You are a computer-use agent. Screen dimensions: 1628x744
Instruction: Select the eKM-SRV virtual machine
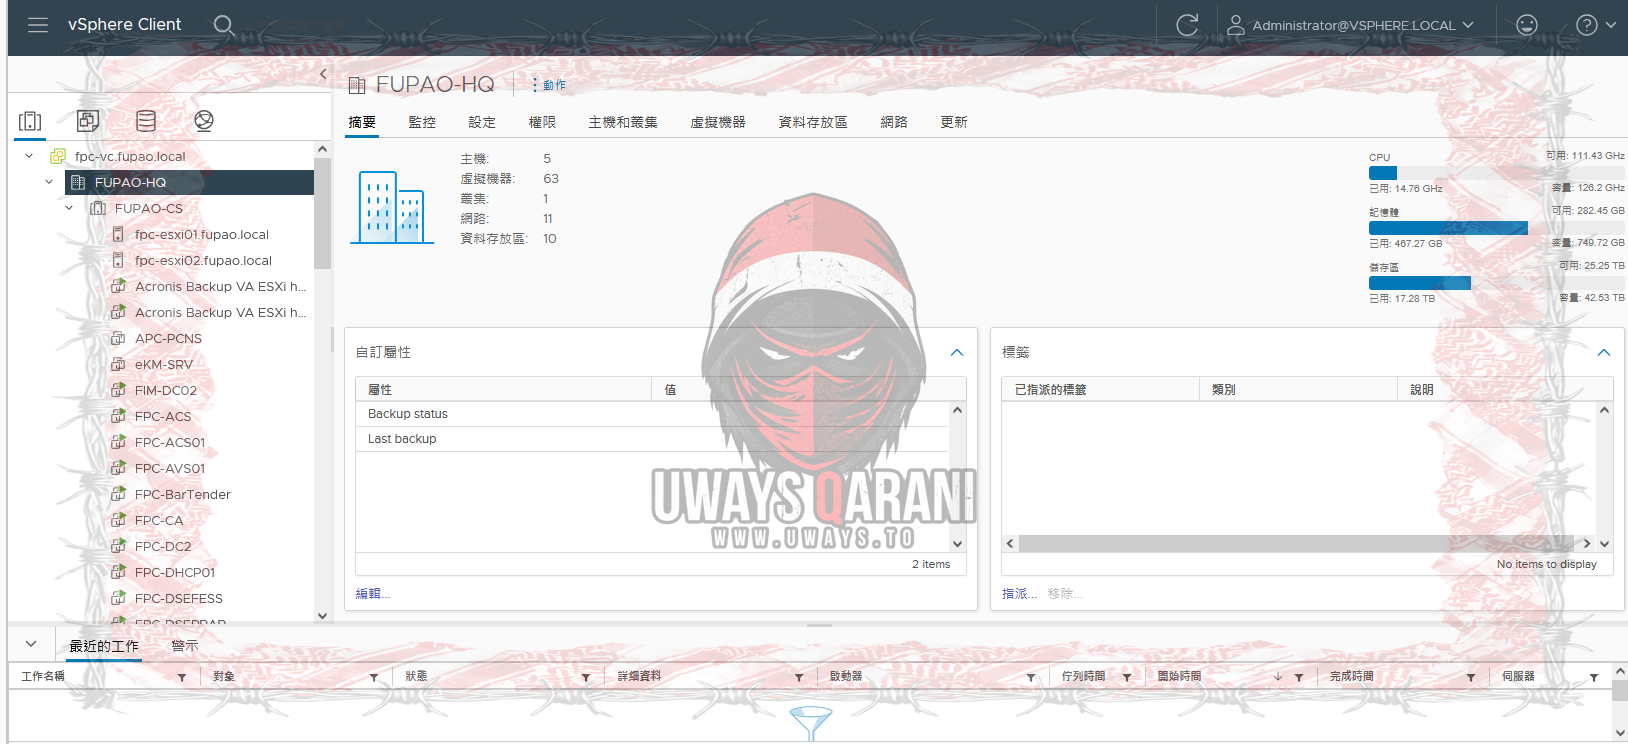(164, 364)
